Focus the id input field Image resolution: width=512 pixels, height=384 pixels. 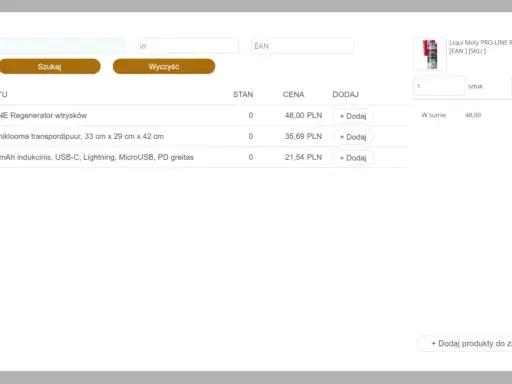pos(188,46)
